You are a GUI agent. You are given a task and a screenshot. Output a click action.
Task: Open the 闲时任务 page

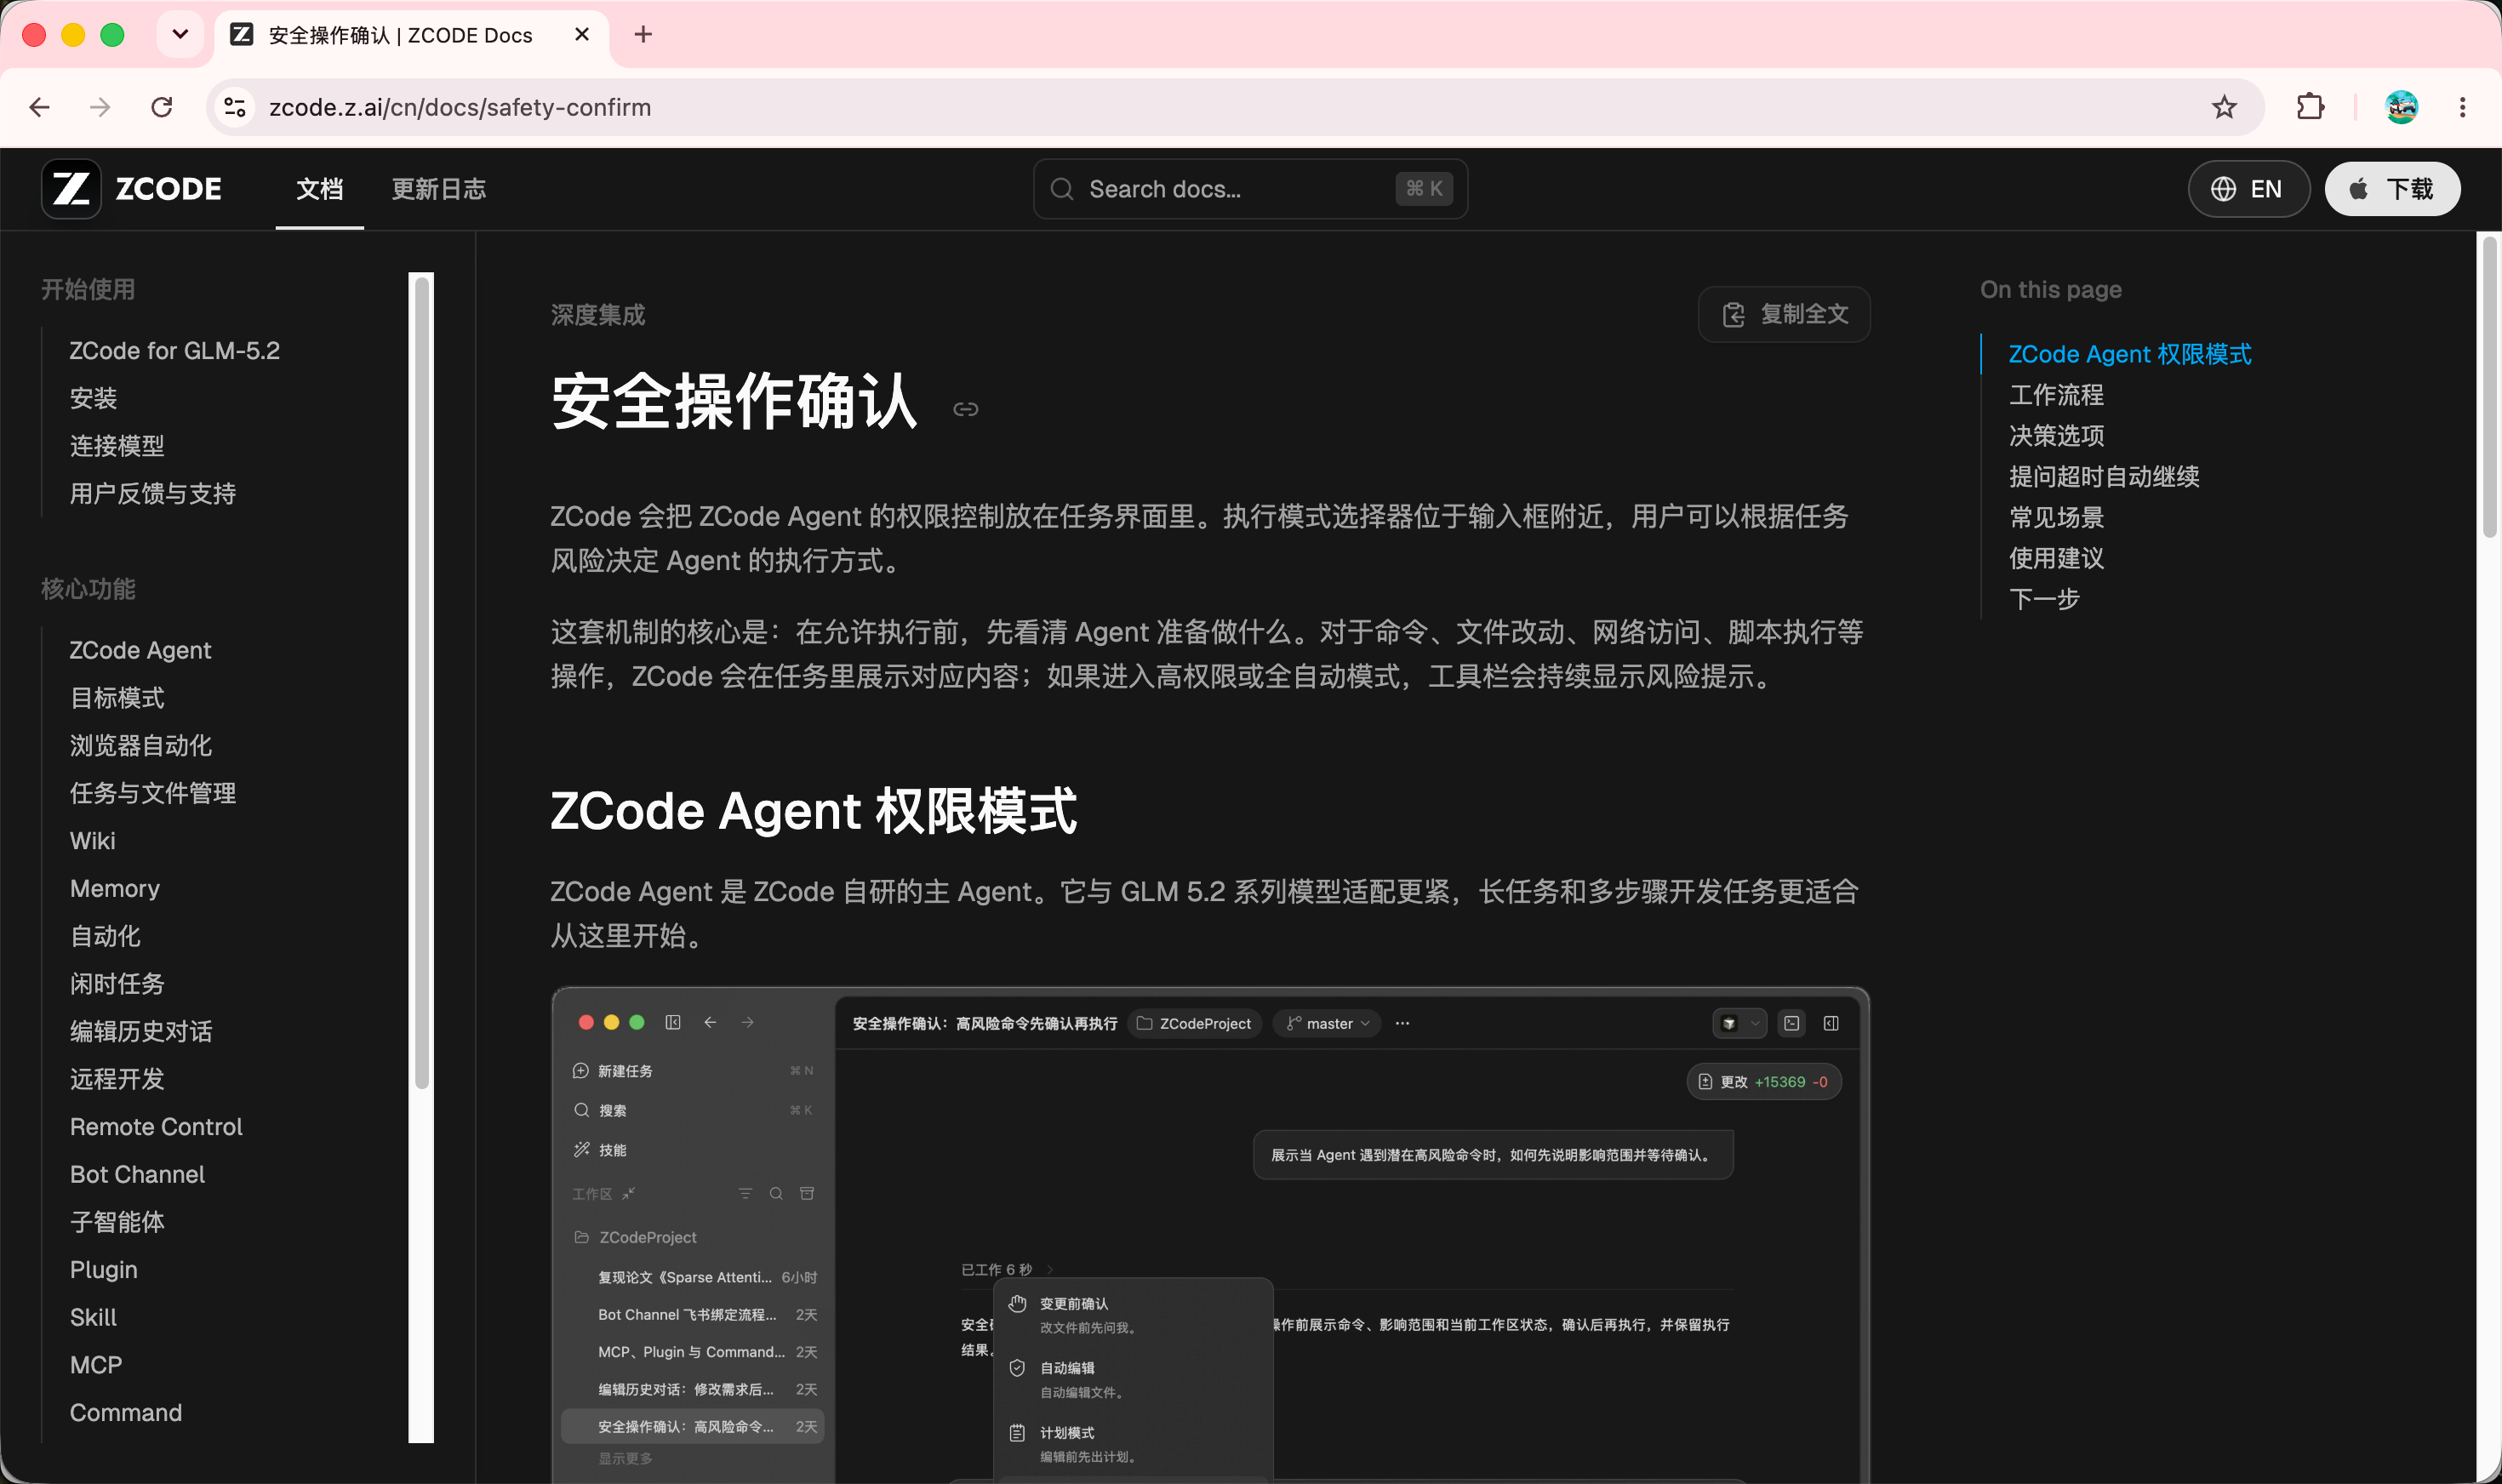(117, 984)
